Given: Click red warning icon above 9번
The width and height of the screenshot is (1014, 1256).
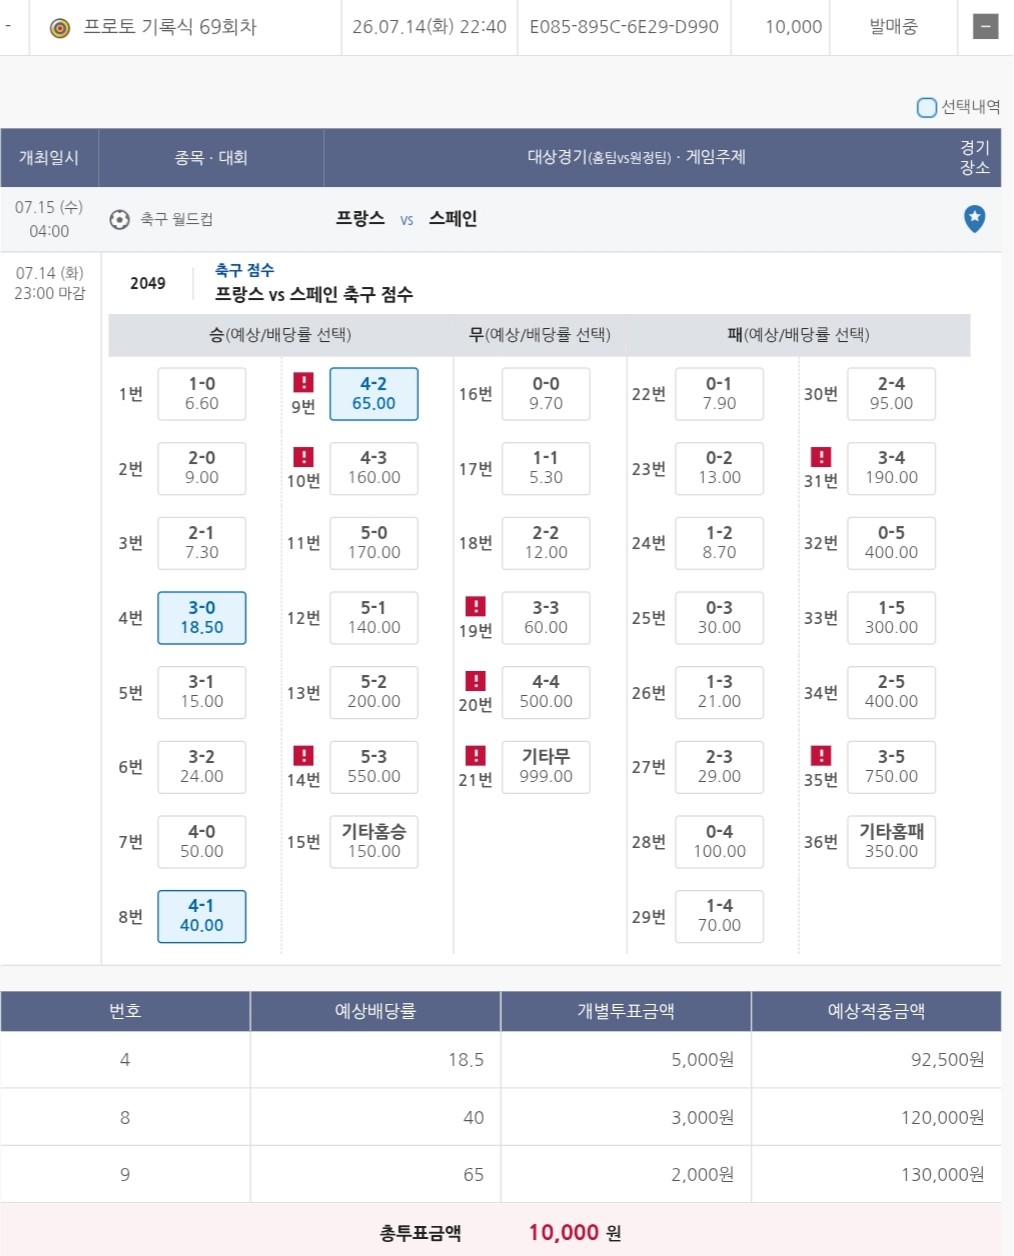Looking at the screenshot, I should (303, 382).
